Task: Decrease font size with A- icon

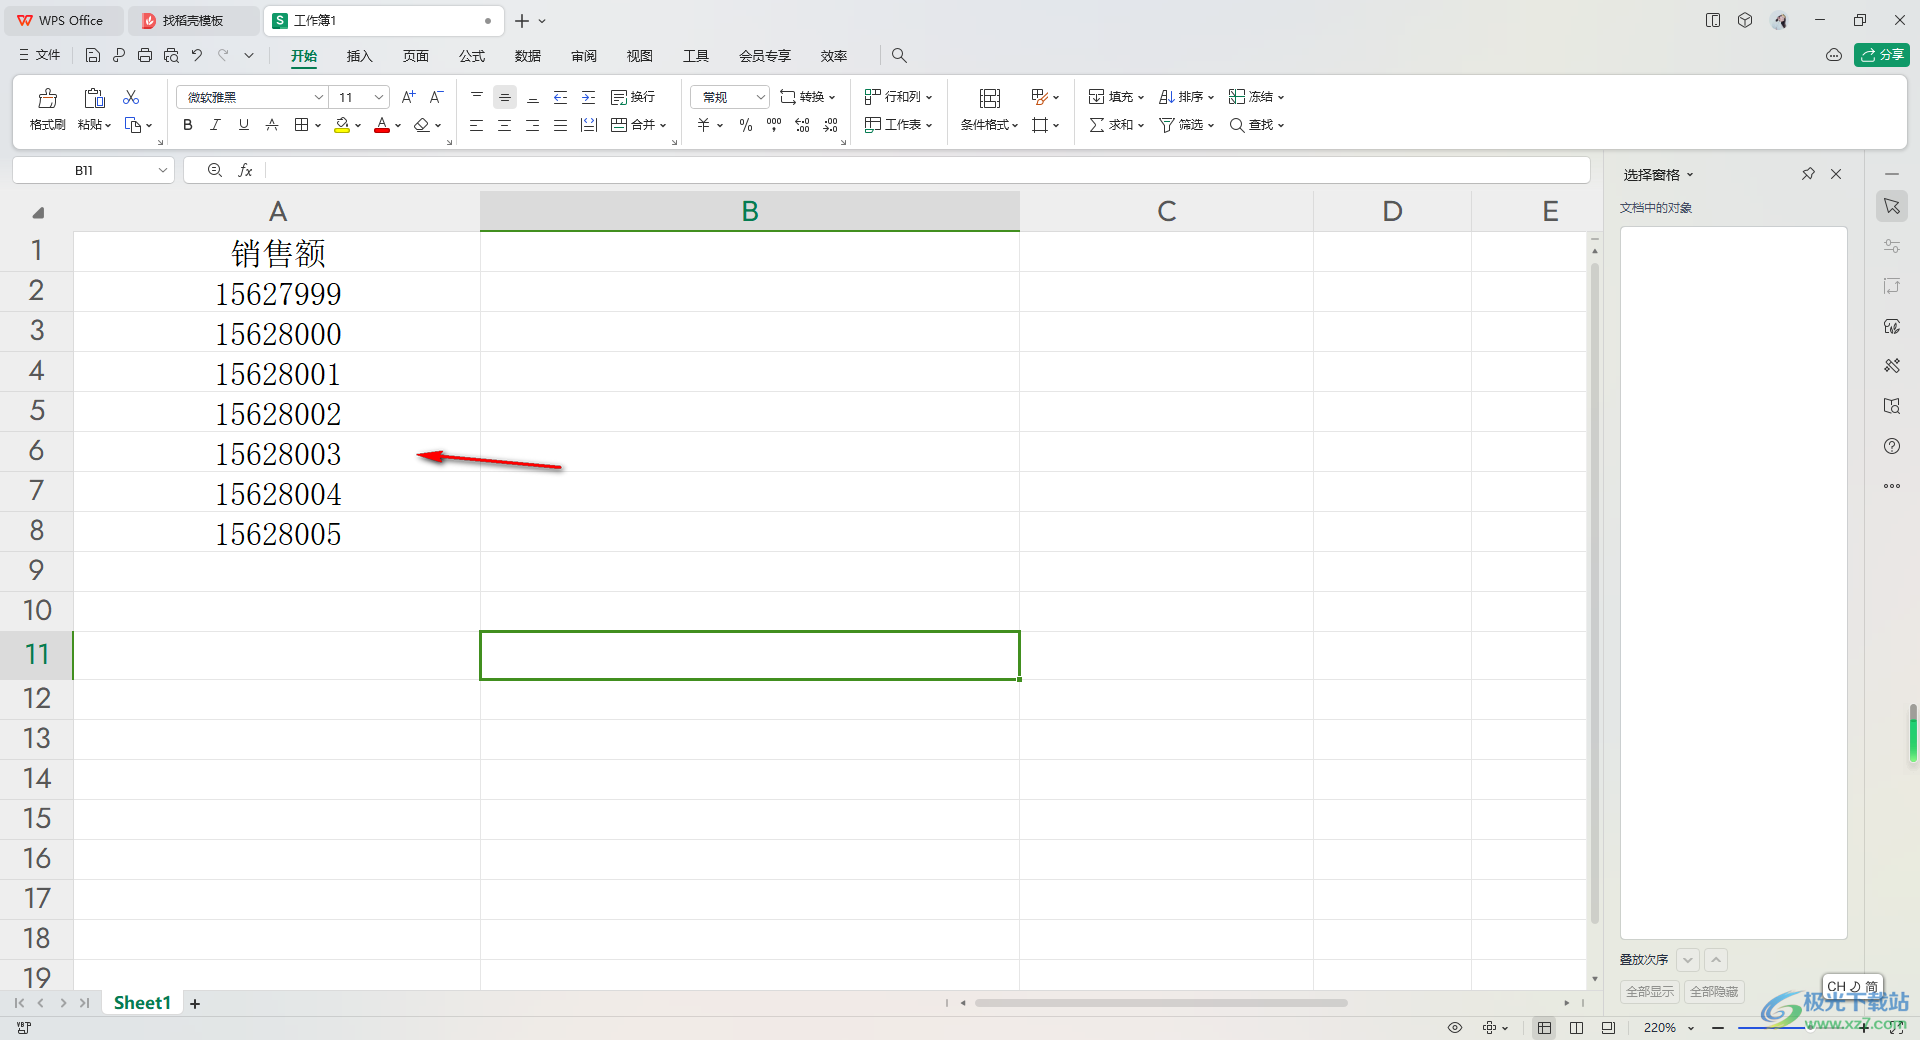Action: click(436, 97)
